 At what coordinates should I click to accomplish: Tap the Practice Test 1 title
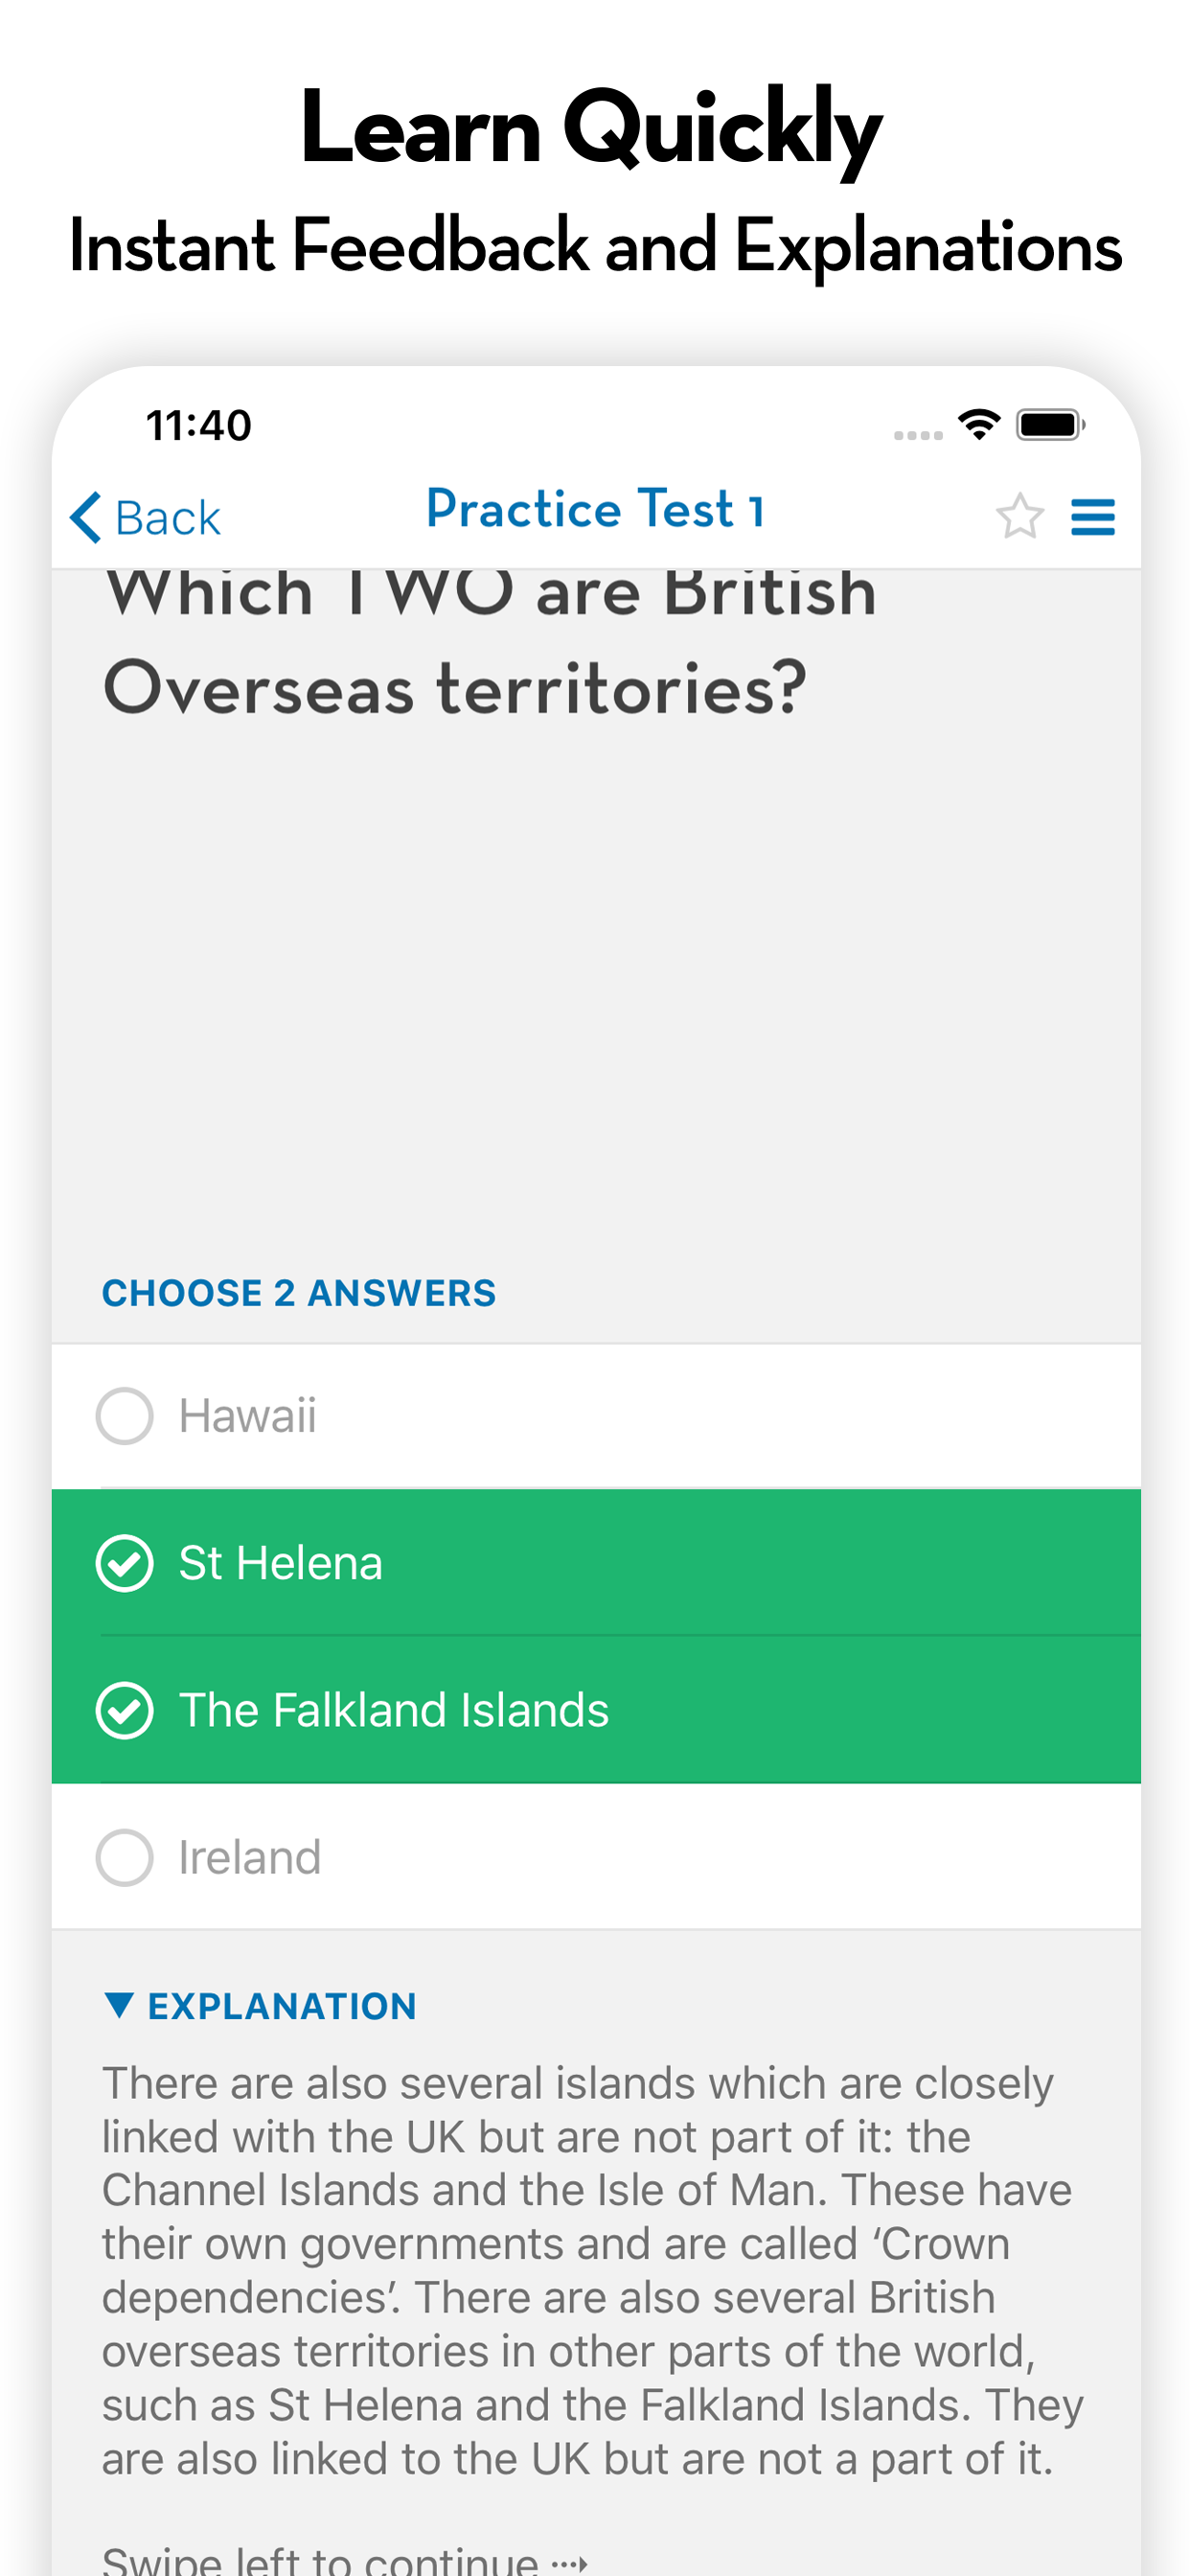[x=595, y=509]
